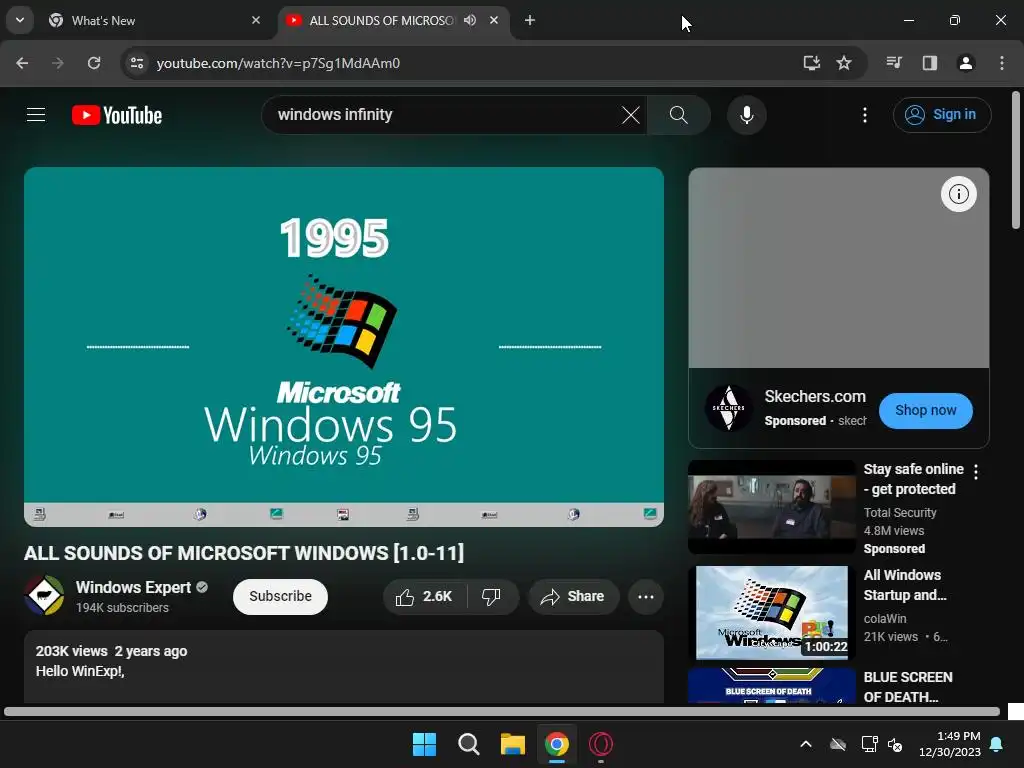The image size is (1024, 768).
Task: Click the horizontal page scrollbar
Action: pos(502,711)
